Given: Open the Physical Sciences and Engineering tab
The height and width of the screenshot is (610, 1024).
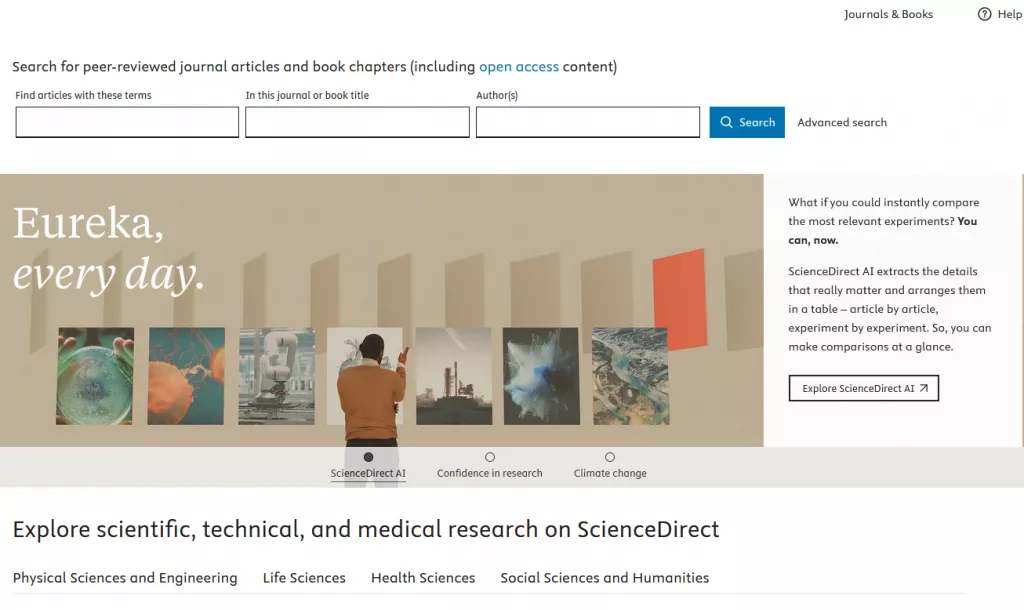Looking at the screenshot, I should pos(125,577).
